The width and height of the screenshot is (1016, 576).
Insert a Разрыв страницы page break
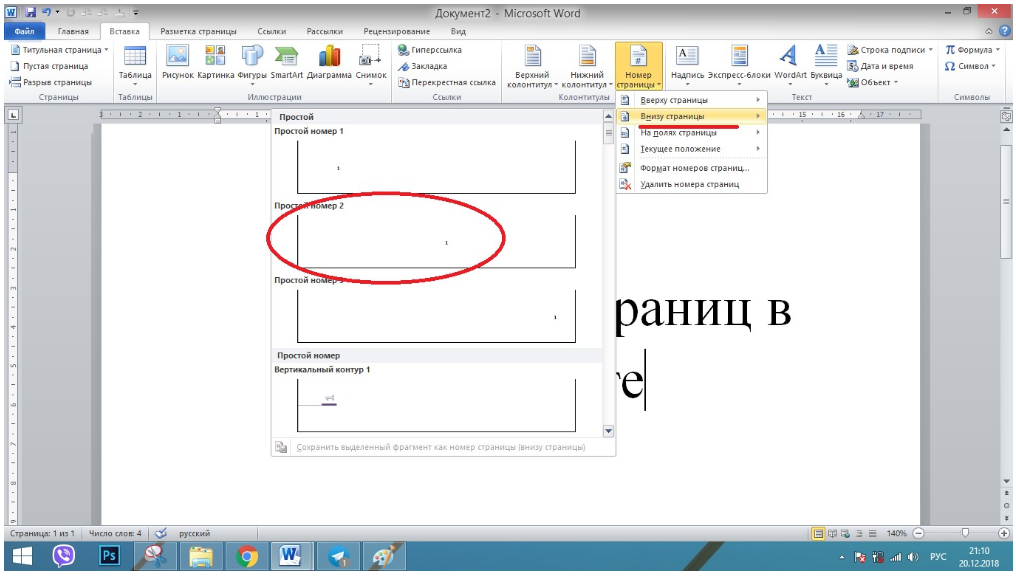pos(51,82)
